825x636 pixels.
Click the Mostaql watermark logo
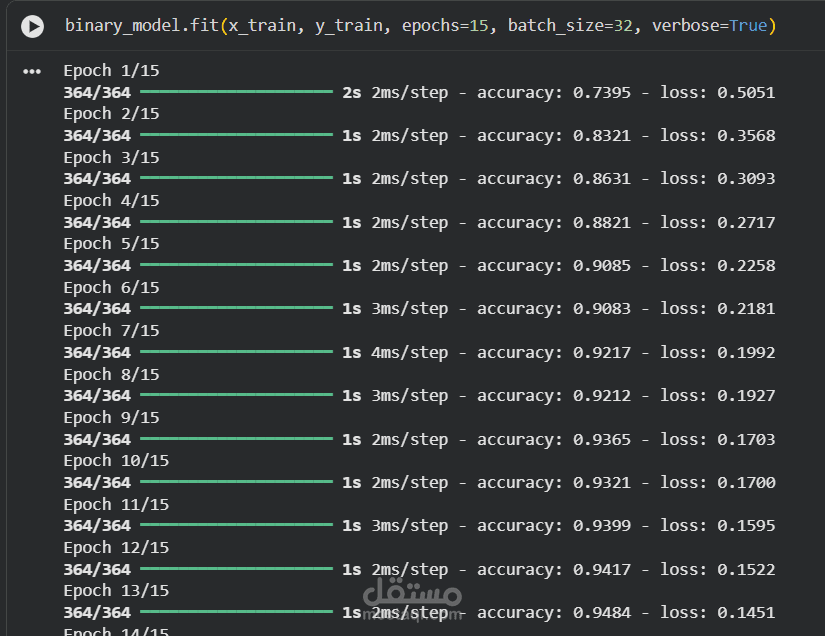(412, 597)
